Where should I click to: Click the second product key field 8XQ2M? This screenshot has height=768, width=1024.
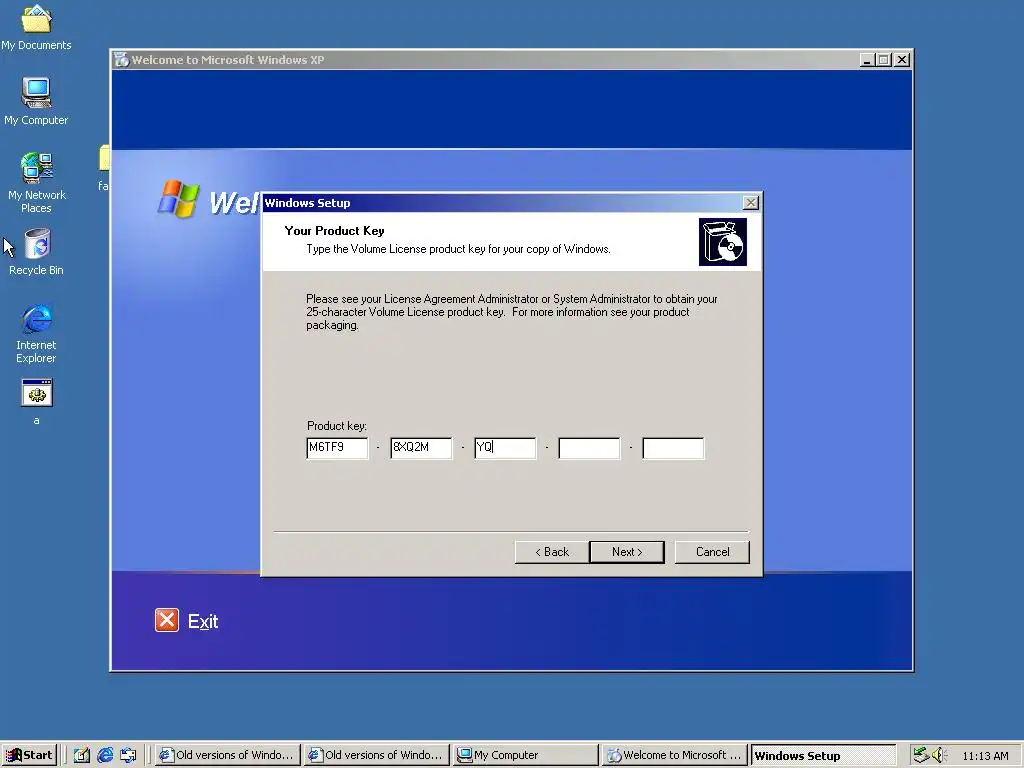click(x=421, y=448)
